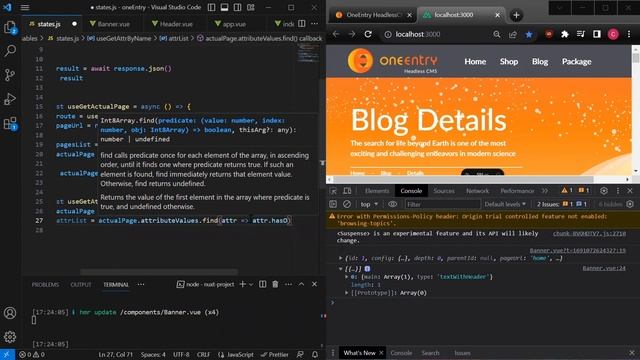Customize layout icon in VS Code title bar
640x360 pixels.
(251, 7)
